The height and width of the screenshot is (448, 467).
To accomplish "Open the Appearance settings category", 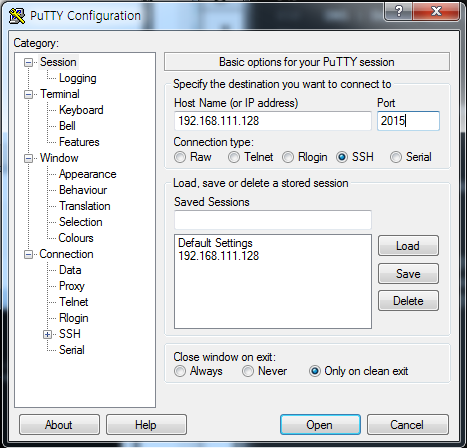I will point(88,174).
